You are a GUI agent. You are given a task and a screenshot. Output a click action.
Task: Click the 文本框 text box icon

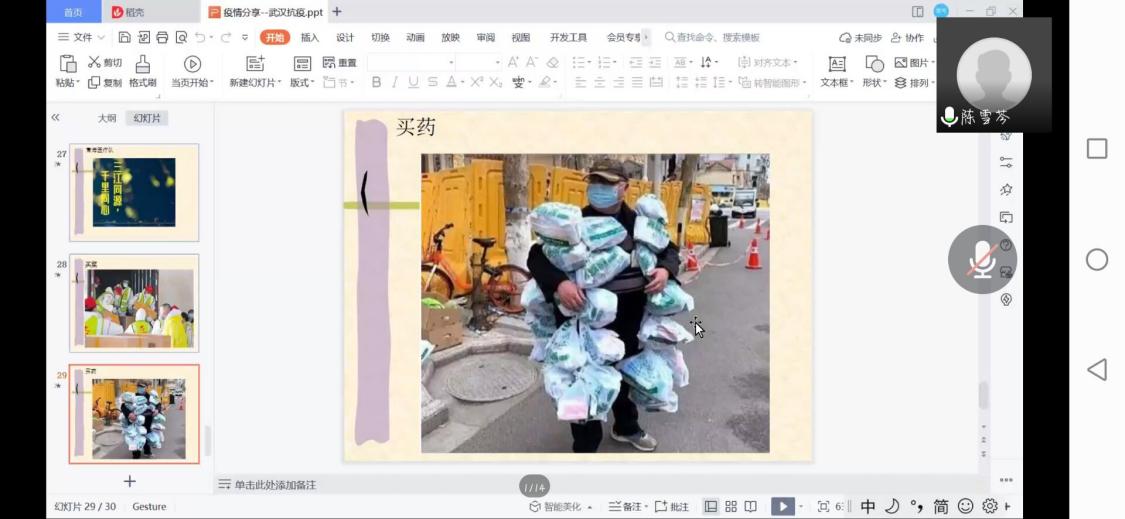(837, 63)
